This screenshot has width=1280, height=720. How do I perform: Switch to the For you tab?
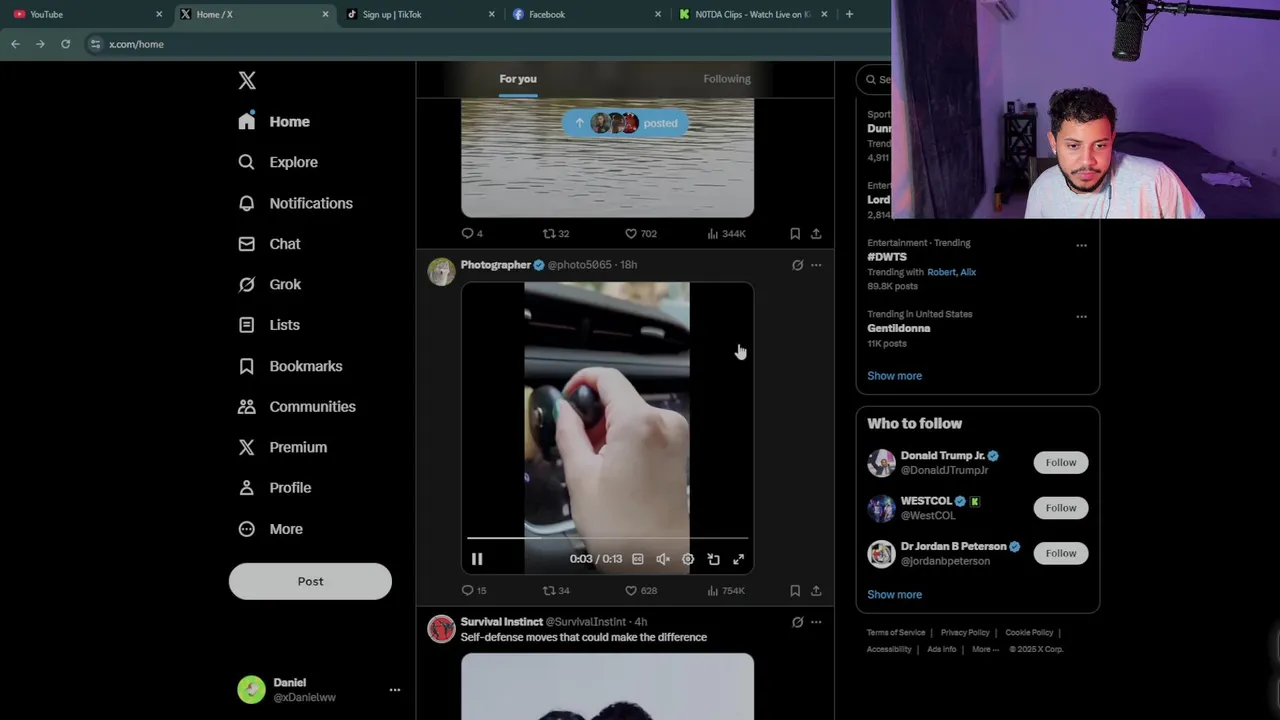coord(518,79)
